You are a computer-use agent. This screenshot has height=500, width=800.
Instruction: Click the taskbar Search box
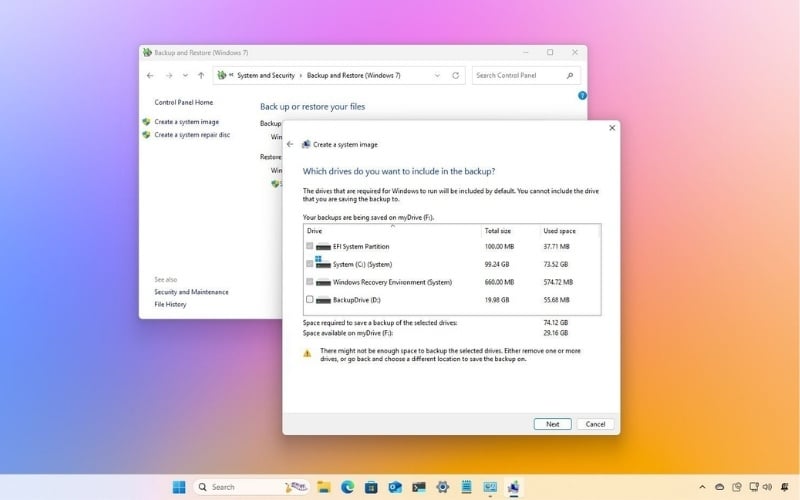pos(252,487)
